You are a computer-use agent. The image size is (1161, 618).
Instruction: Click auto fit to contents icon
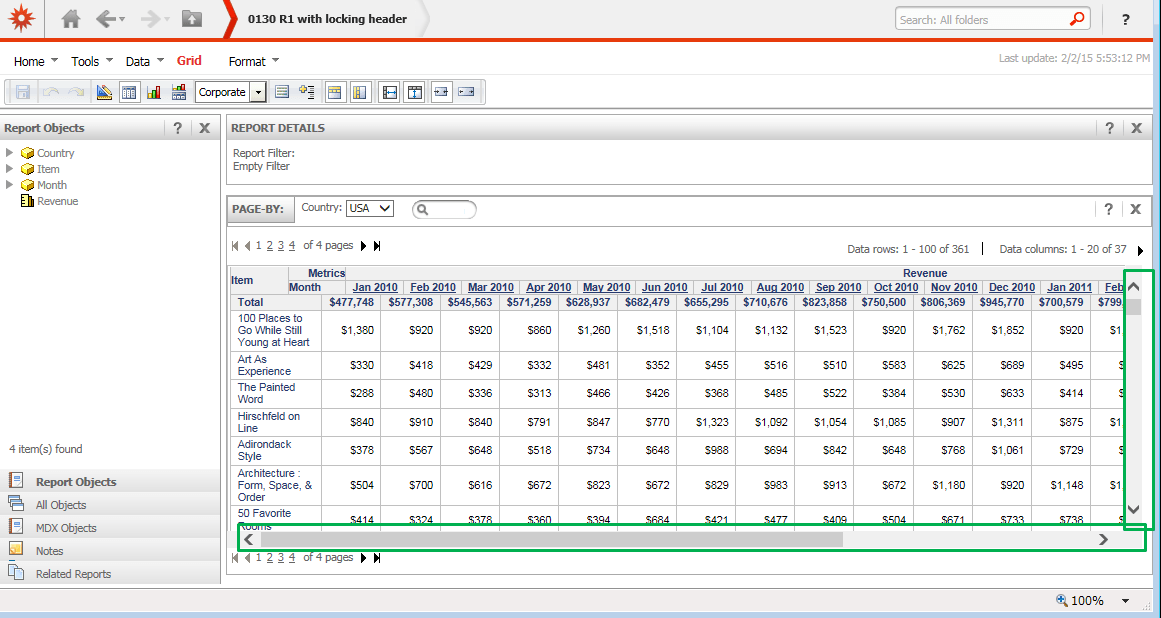point(389,92)
